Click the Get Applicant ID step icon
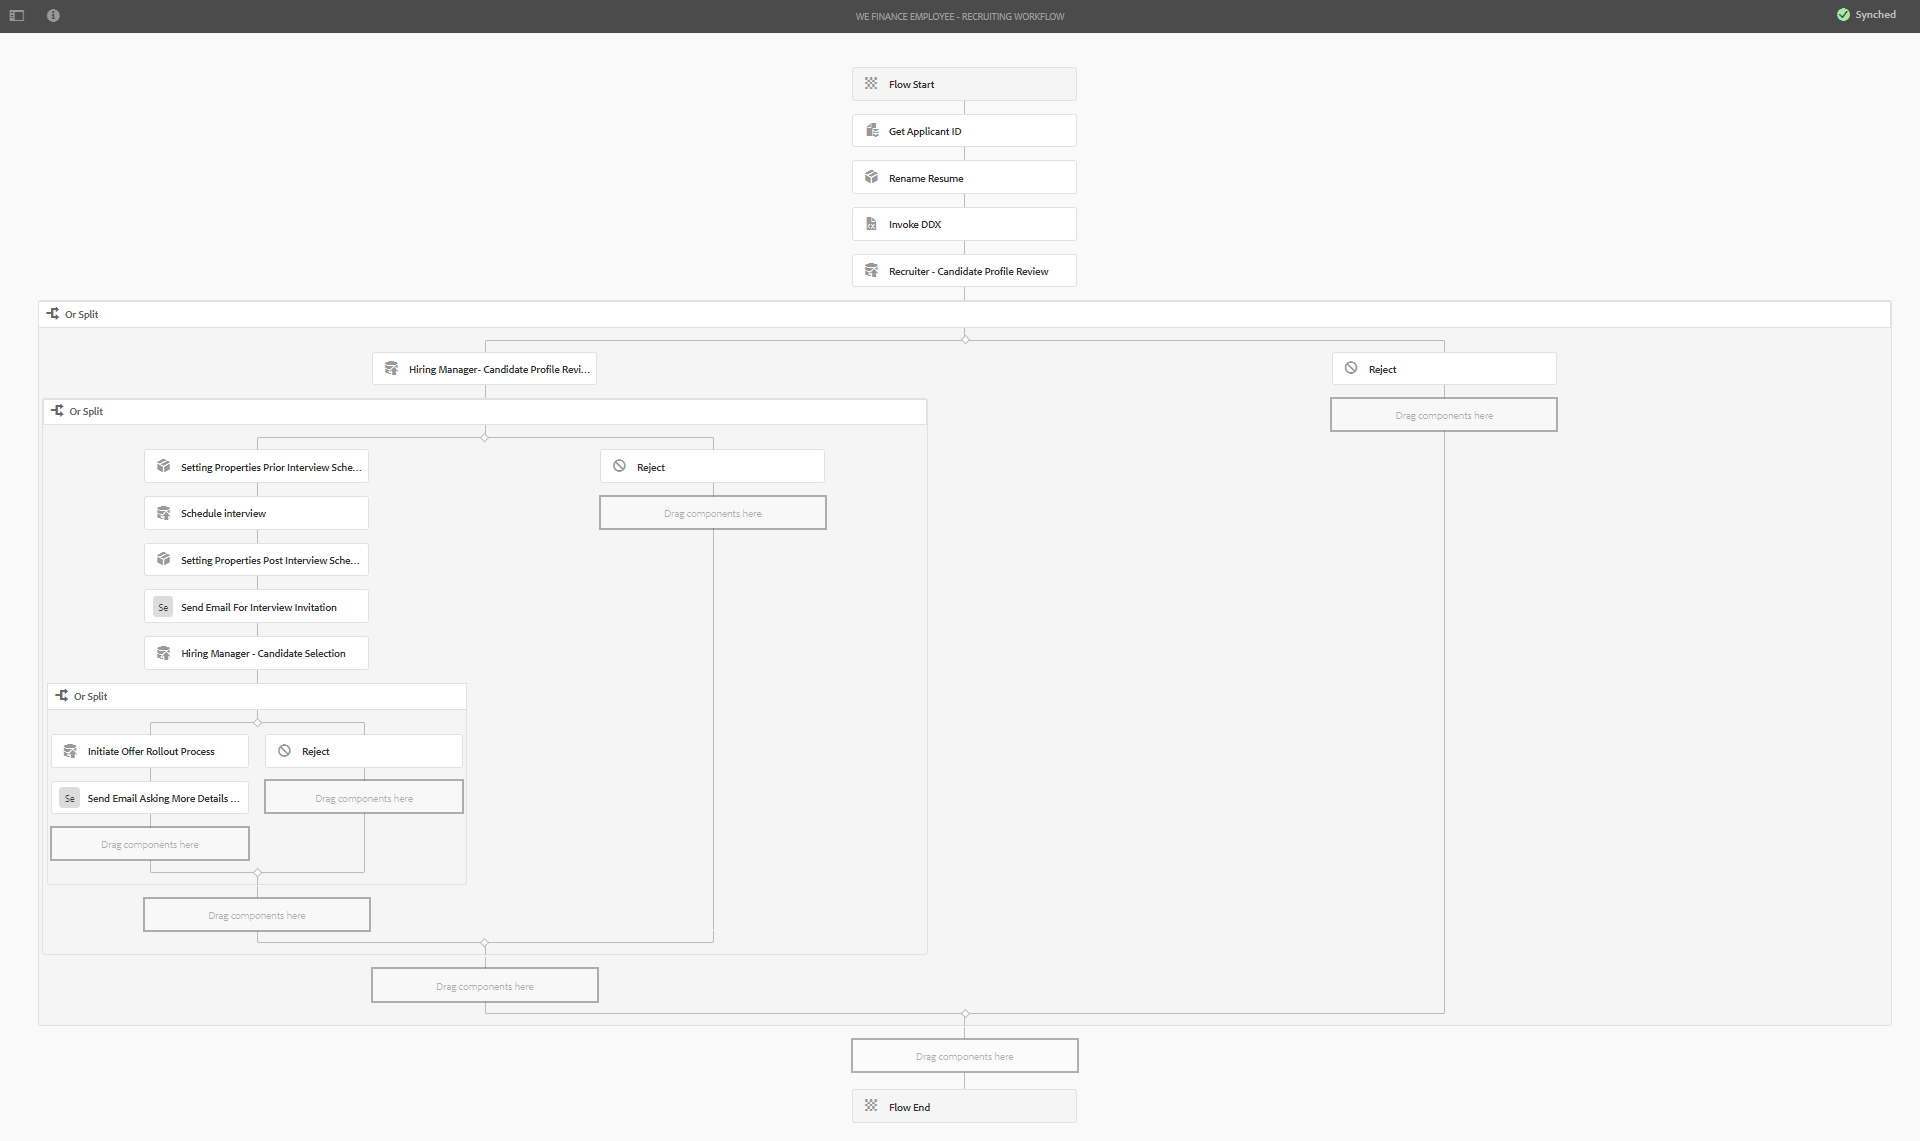 (x=871, y=131)
